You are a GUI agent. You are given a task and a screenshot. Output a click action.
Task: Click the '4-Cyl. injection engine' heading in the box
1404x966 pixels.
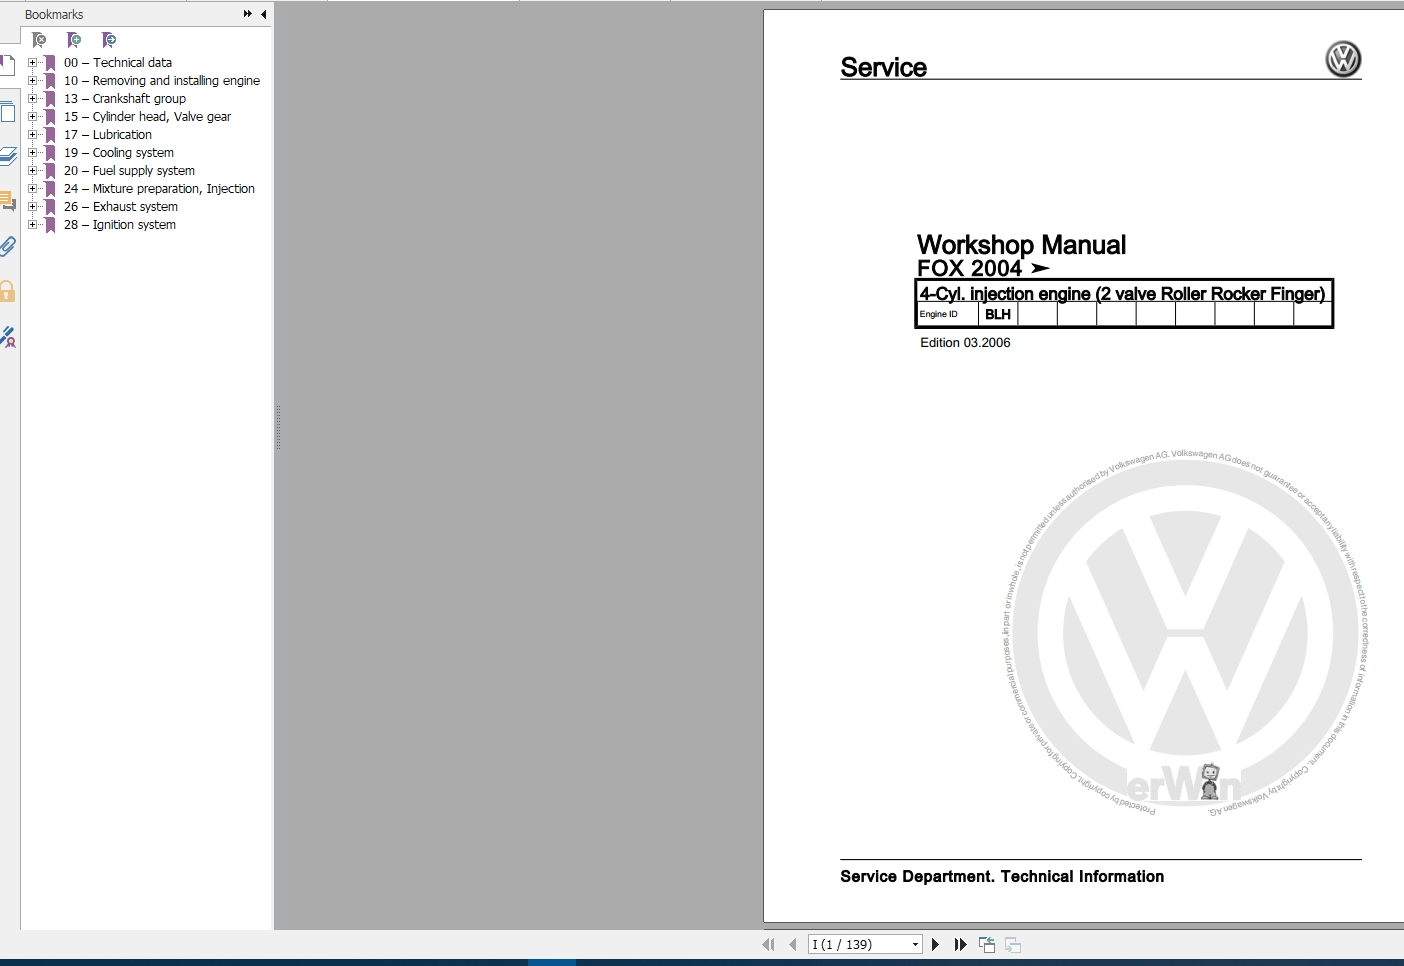coord(1122,293)
